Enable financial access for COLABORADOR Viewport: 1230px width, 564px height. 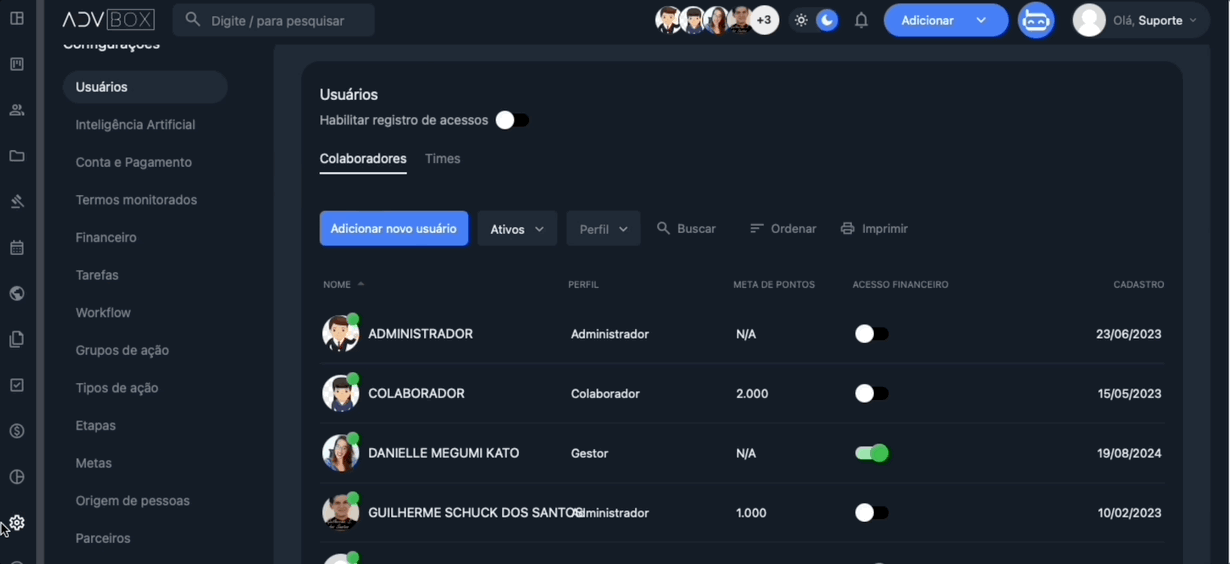click(x=871, y=394)
